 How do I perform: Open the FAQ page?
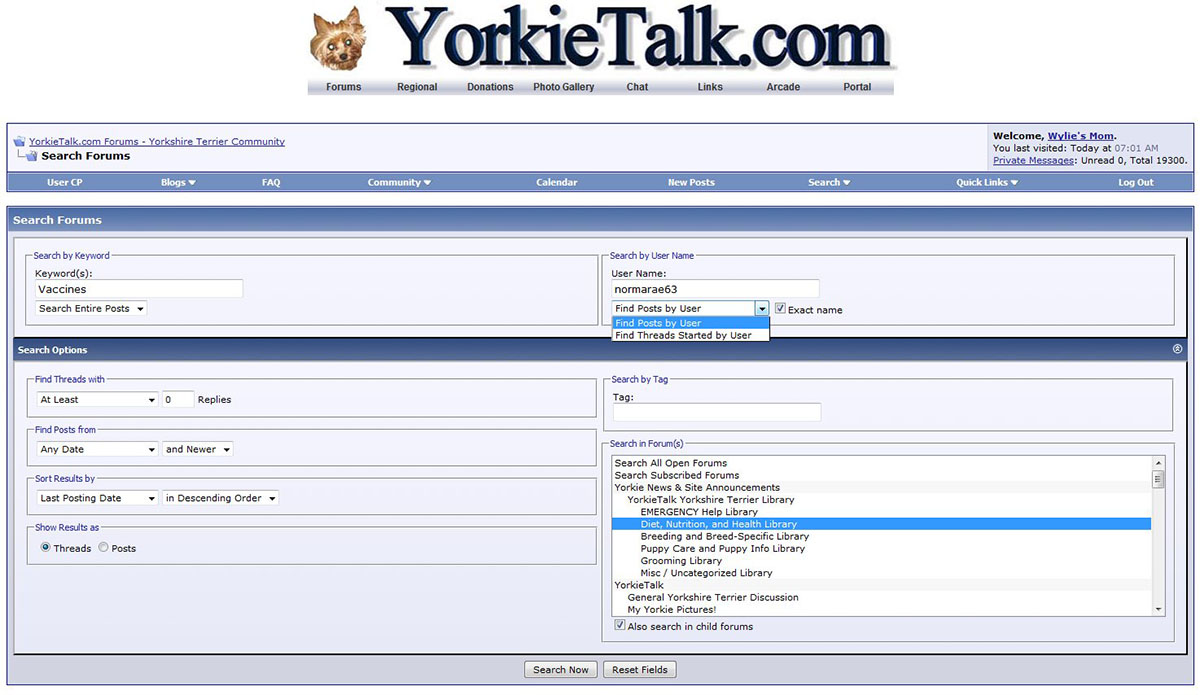[271, 183]
